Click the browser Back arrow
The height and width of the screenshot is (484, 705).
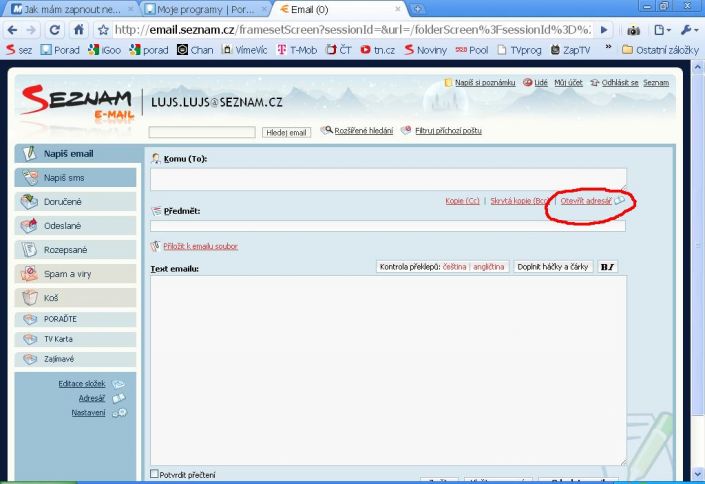[12, 30]
